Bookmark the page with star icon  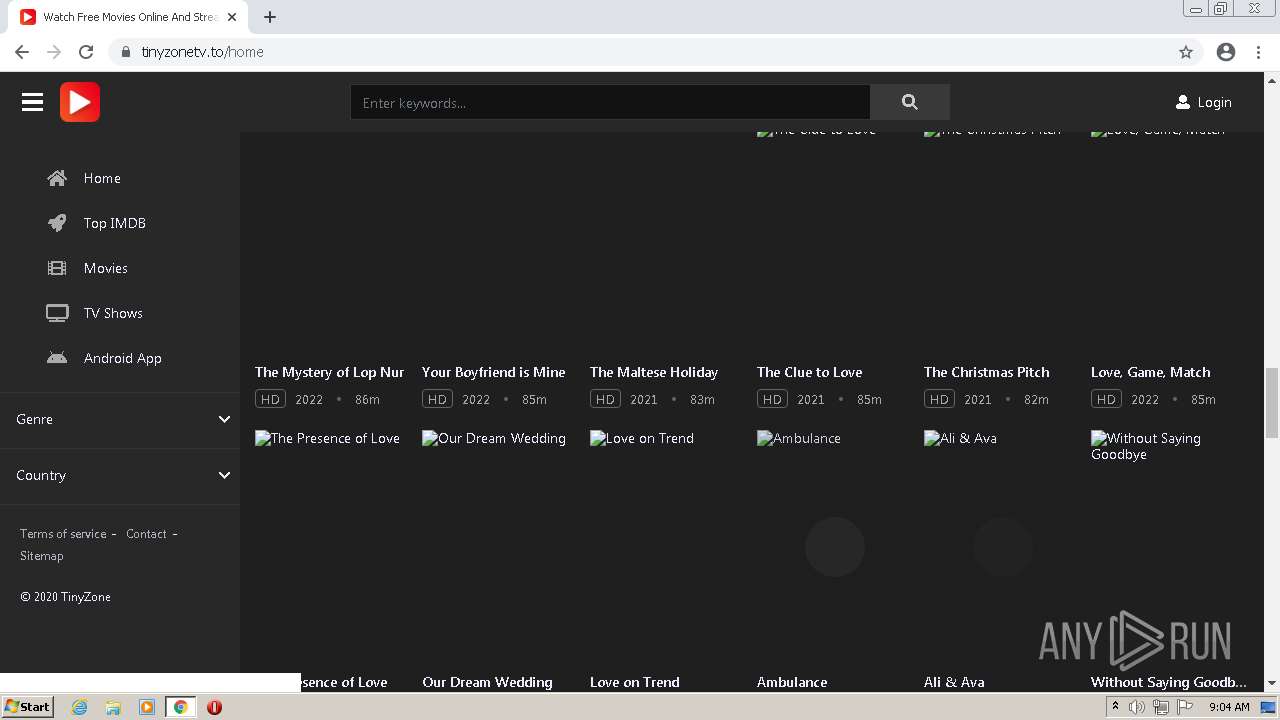tap(1186, 52)
